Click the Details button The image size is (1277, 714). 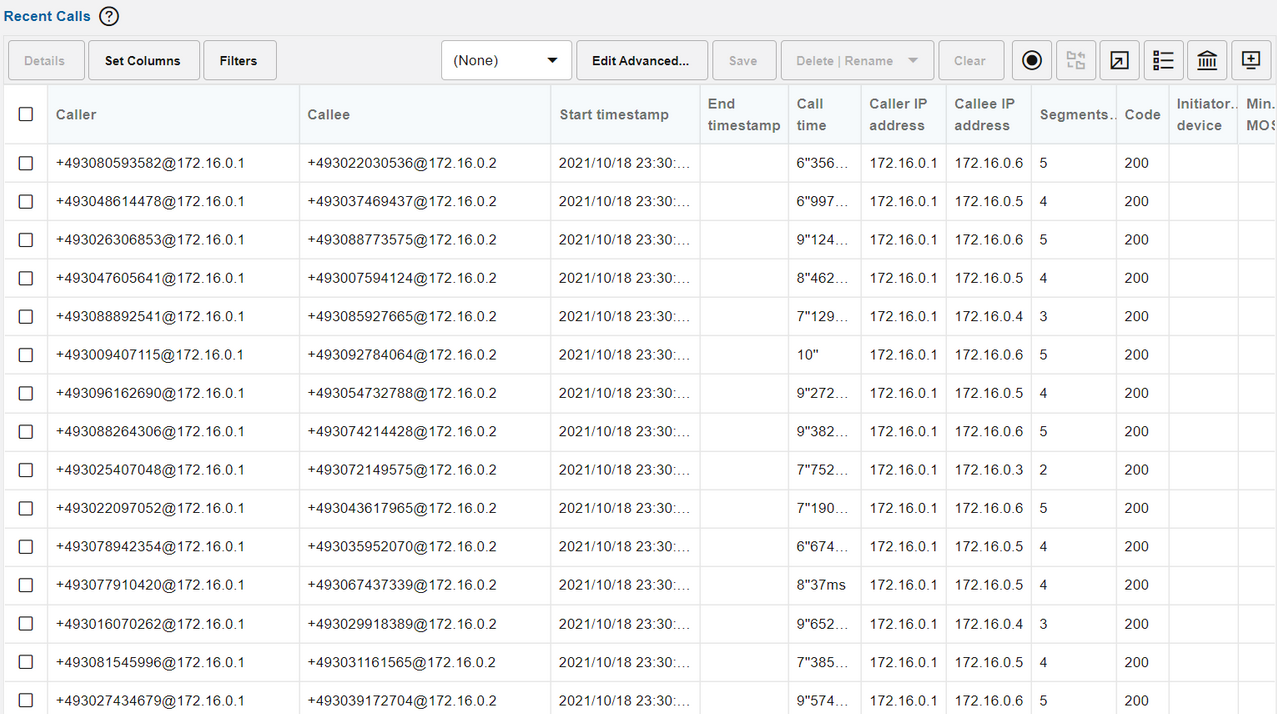pos(44,60)
